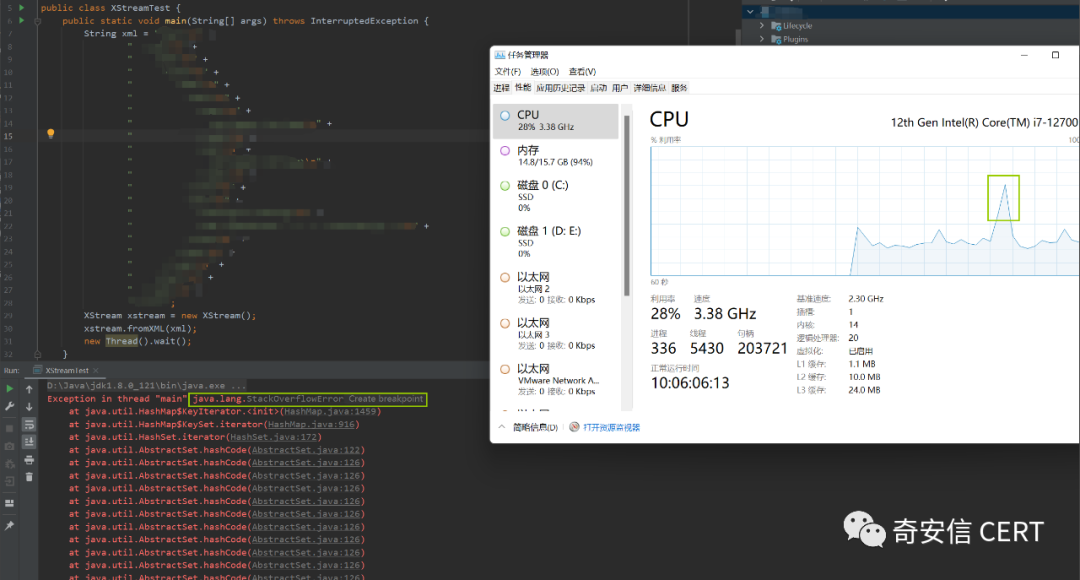This screenshot has height=580, width=1080.
Task: Open the HashSet.java:172 stack trace link
Action: (x=273, y=437)
